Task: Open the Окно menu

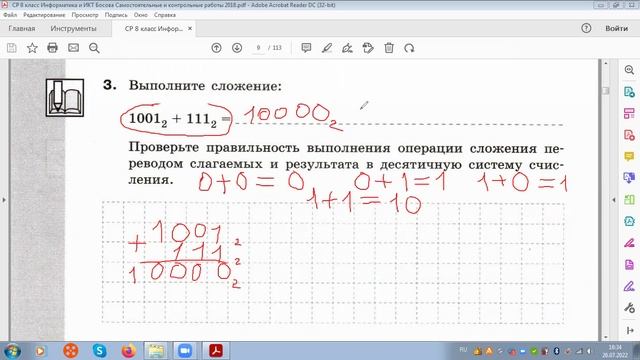Action: (x=140, y=15)
